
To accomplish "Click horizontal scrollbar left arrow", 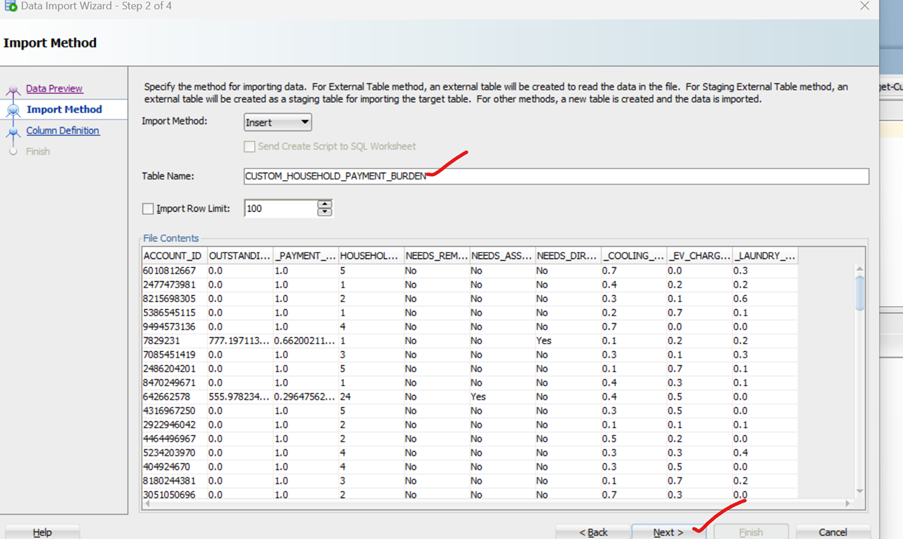I will [x=148, y=503].
